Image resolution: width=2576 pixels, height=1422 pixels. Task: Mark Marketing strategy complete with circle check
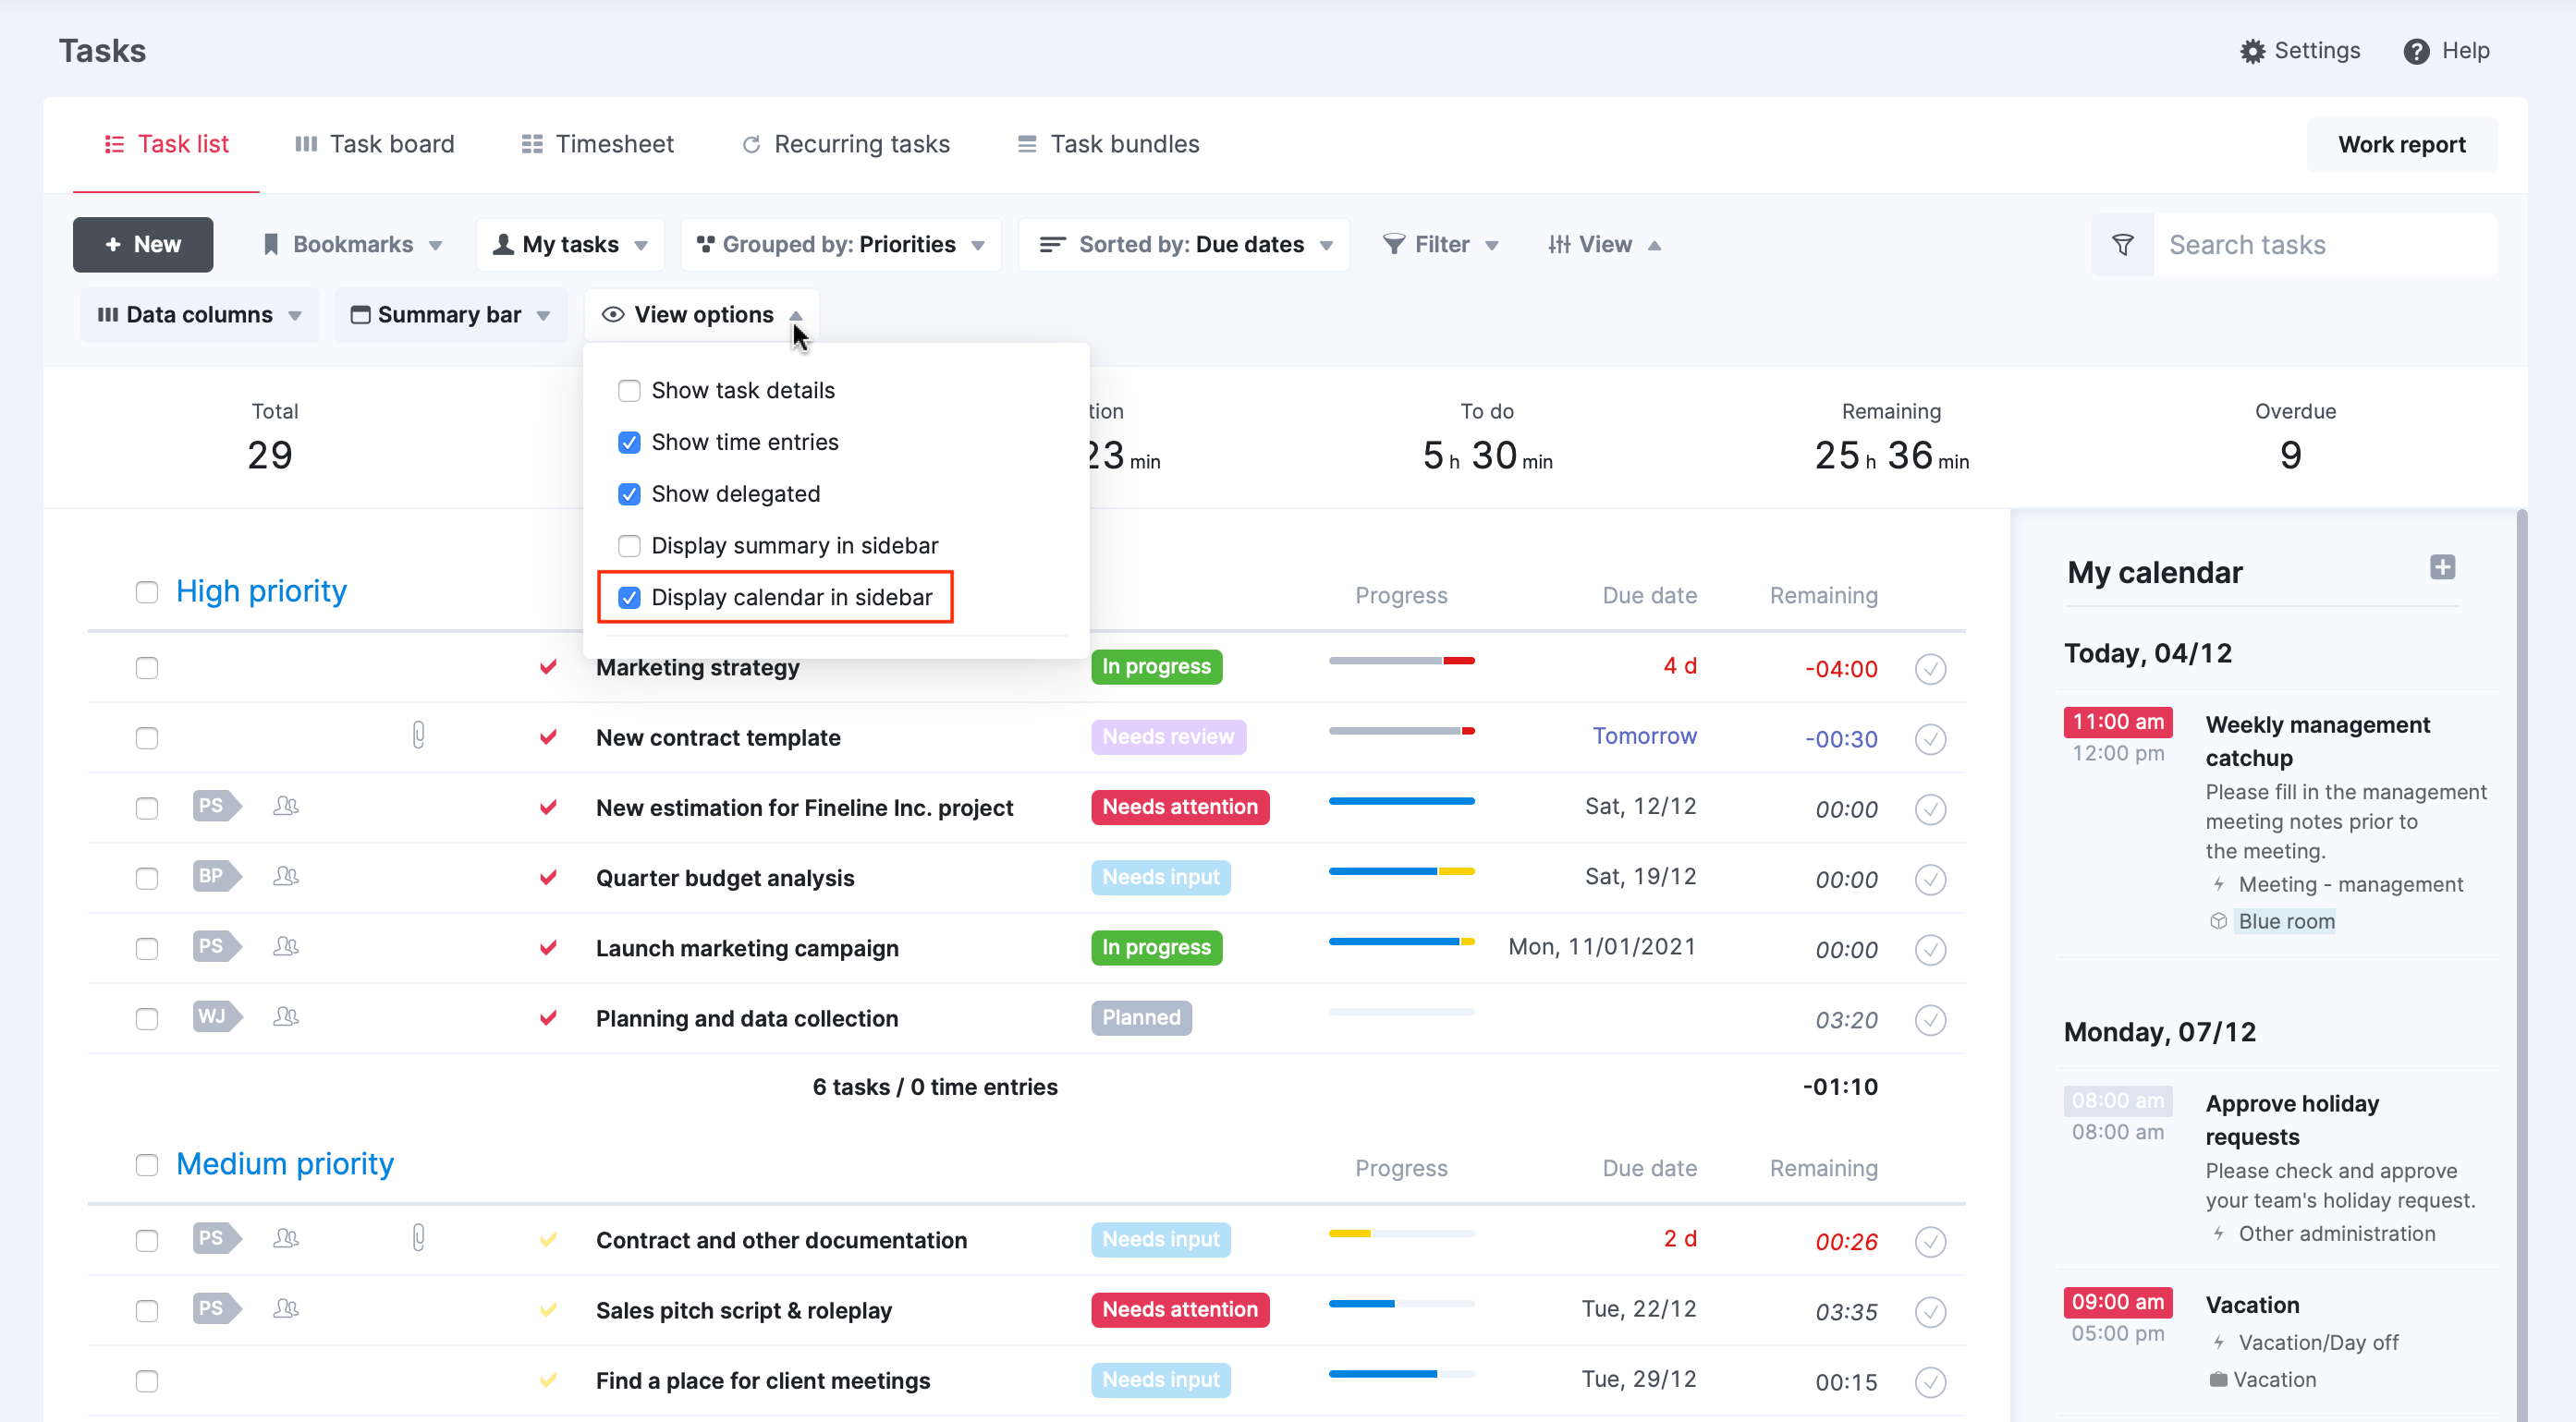pyautogui.click(x=1930, y=669)
